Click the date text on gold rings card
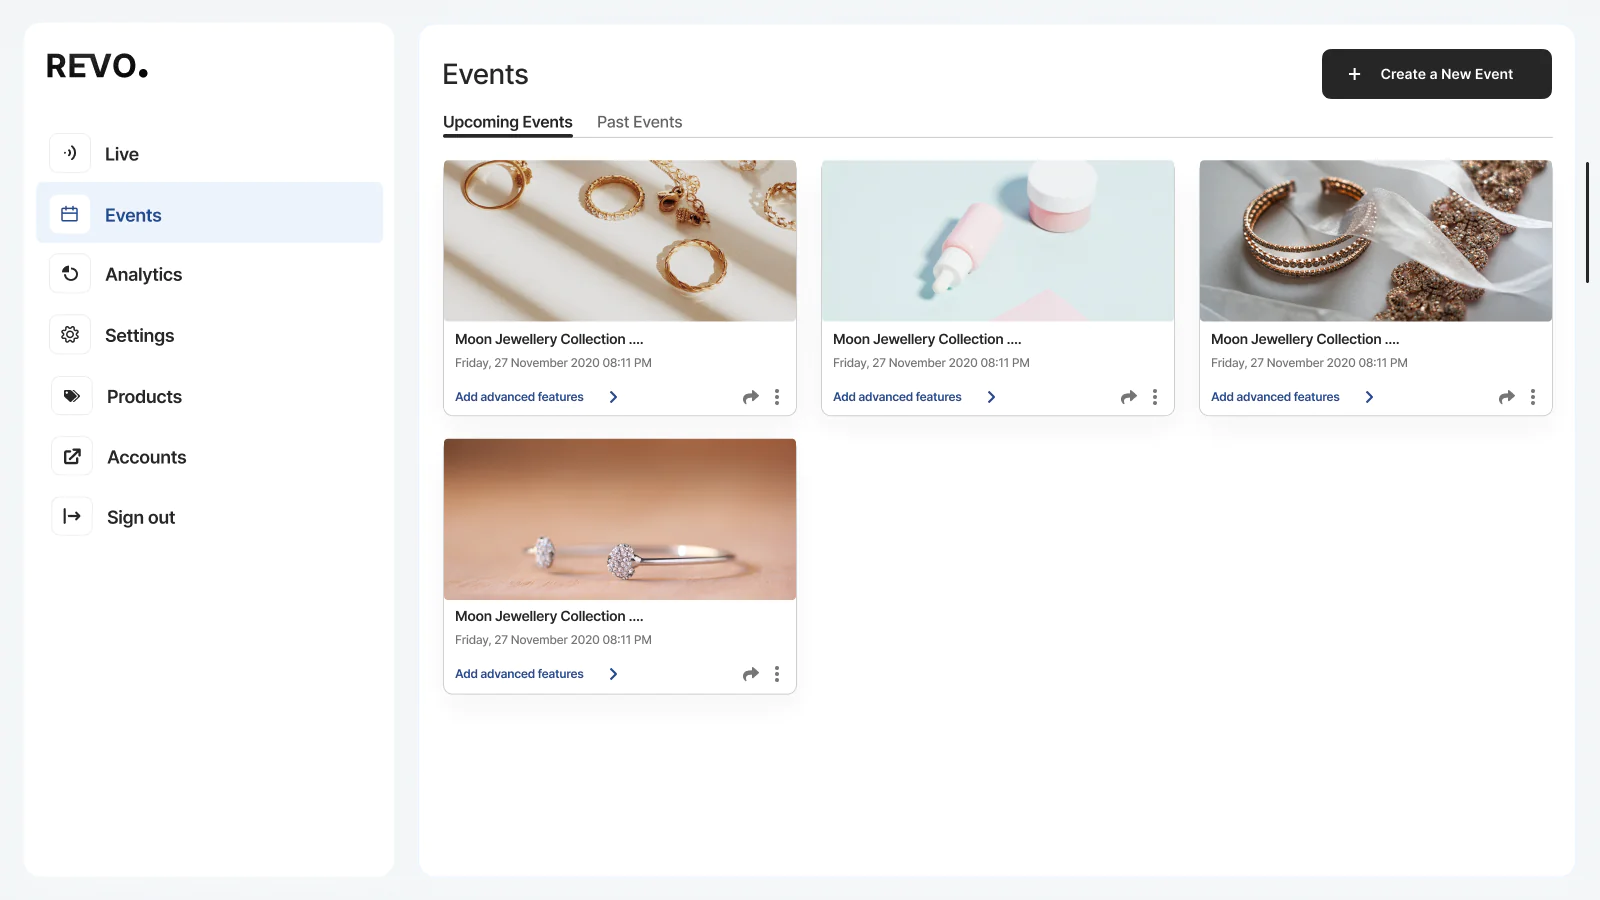This screenshot has width=1600, height=900. (x=553, y=363)
